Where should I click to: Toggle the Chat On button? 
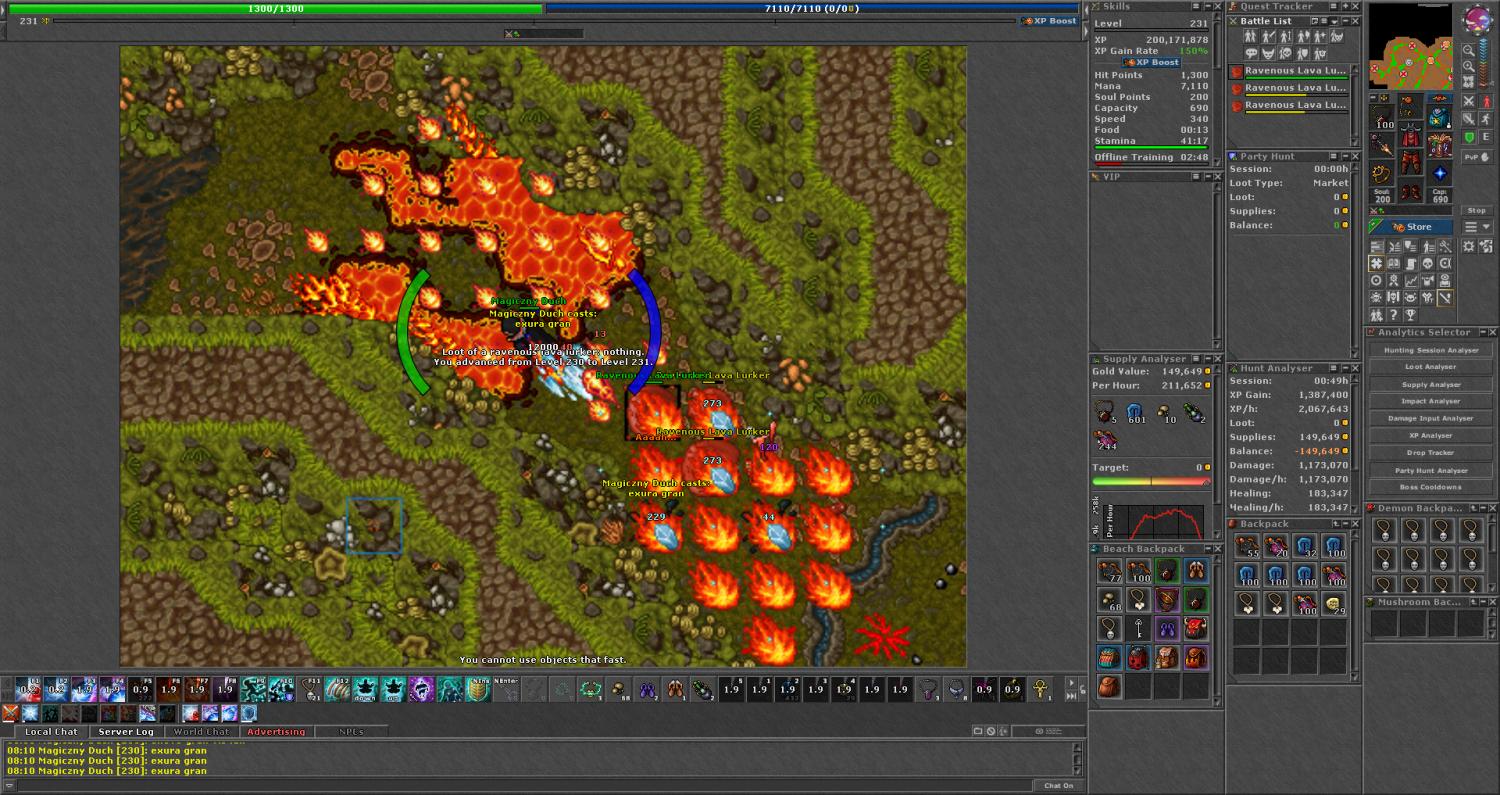[x=1058, y=786]
